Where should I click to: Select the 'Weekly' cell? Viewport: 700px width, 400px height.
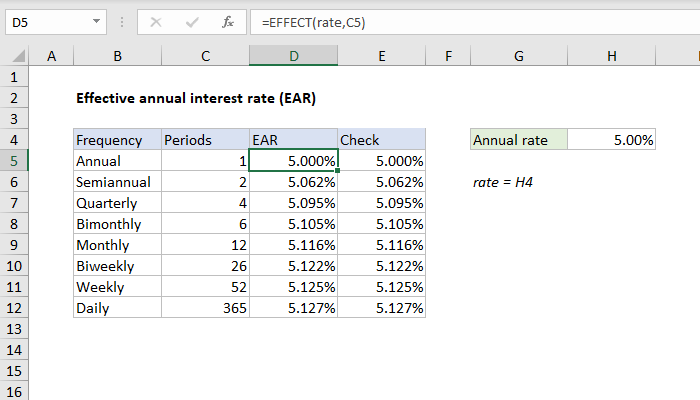pos(117,287)
